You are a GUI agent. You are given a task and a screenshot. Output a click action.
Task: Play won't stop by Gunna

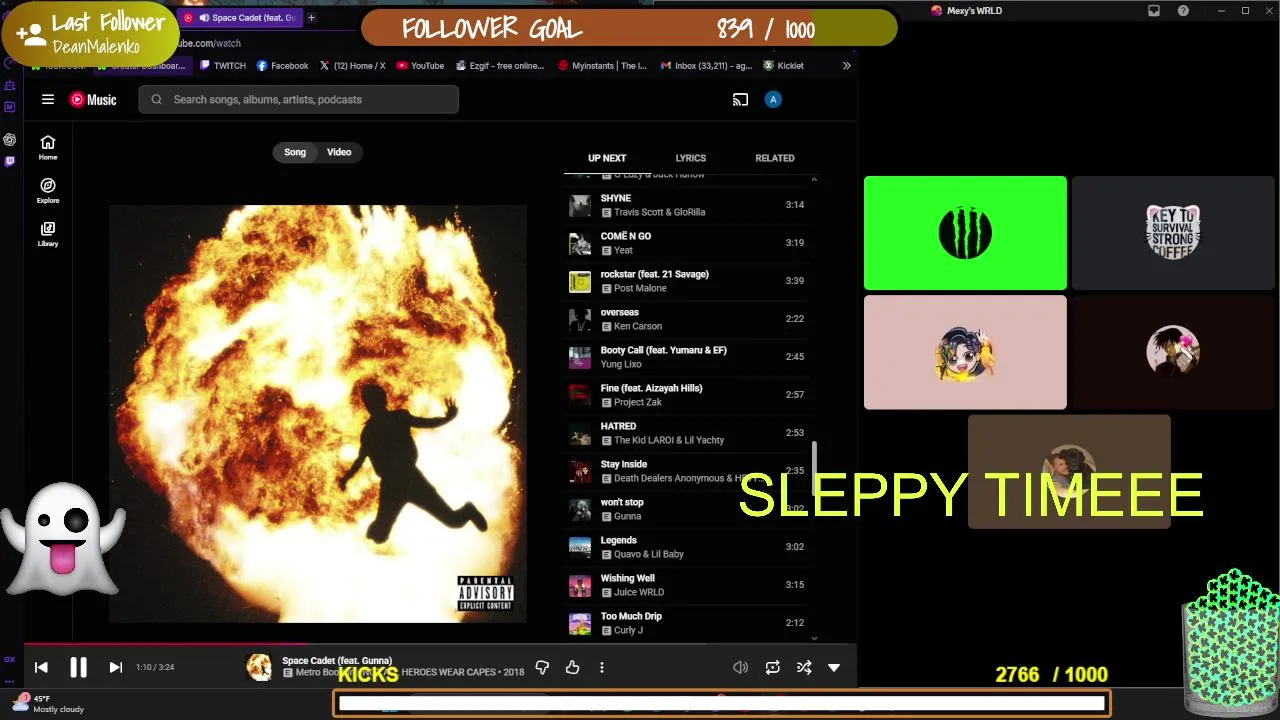(x=686, y=509)
